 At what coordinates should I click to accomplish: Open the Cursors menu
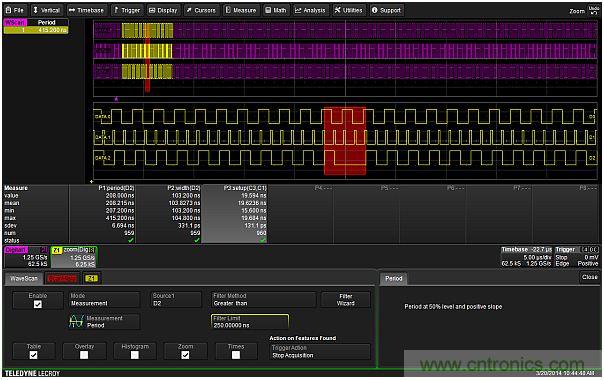[201, 10]
